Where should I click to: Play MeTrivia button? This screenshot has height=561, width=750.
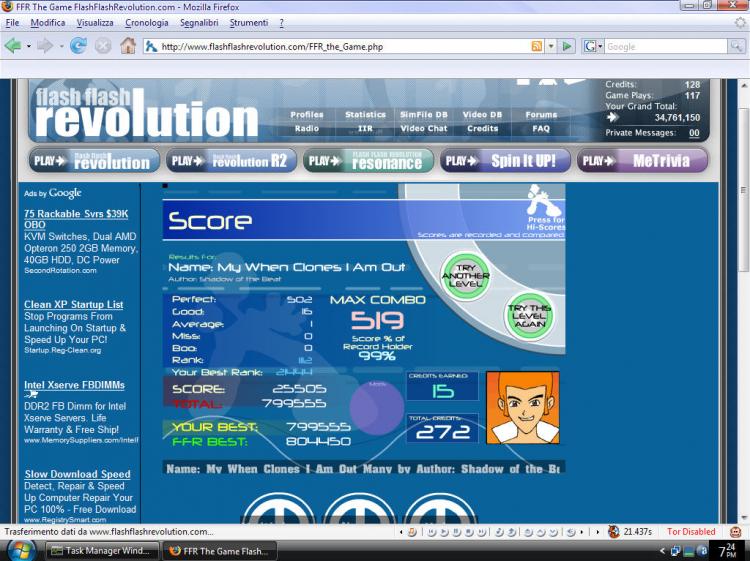tap(642, 161)
